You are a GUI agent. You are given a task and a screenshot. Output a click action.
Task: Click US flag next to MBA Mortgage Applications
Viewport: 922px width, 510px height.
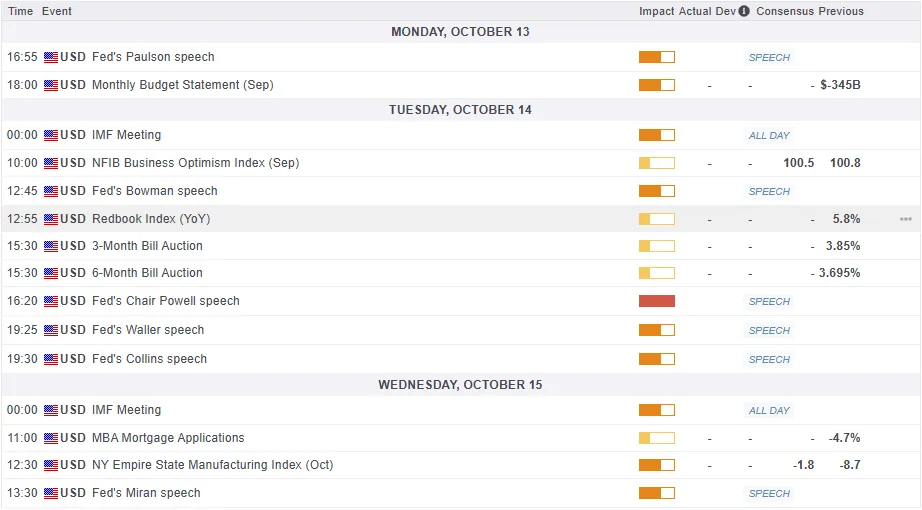click(51, 438)
